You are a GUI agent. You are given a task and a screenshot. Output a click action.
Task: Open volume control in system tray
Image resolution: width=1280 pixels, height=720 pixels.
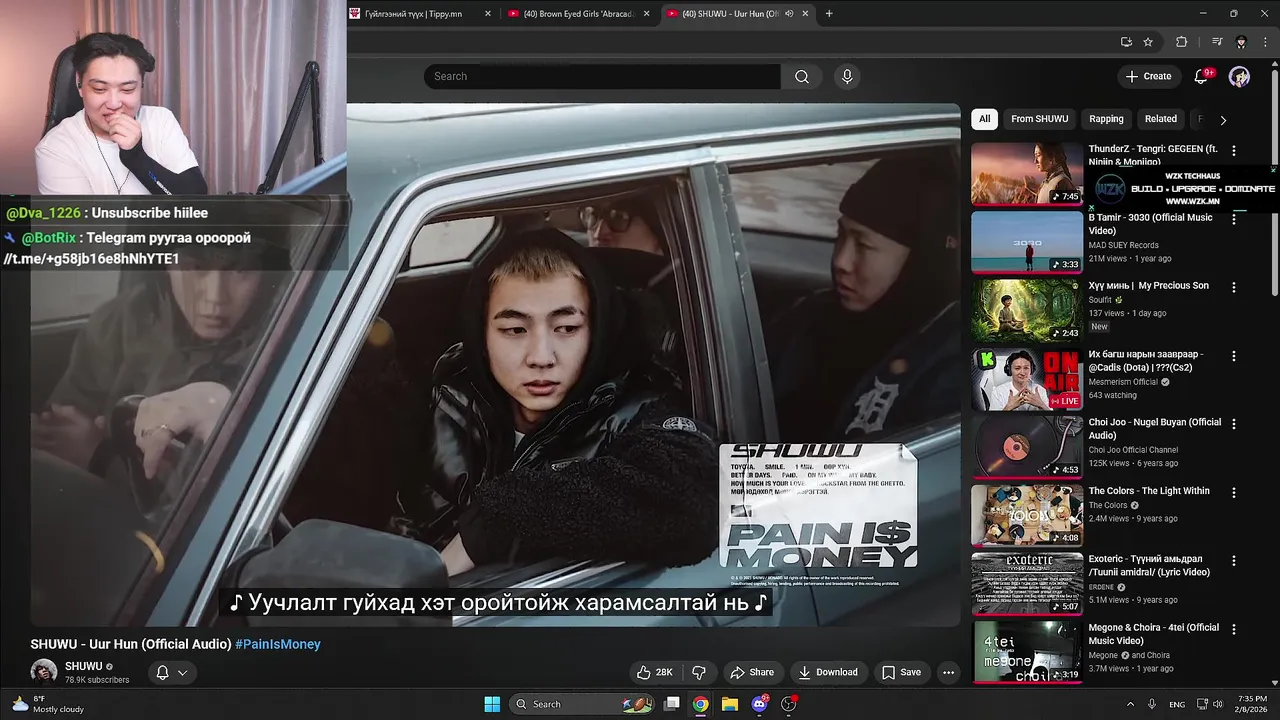coord(1219,704)
